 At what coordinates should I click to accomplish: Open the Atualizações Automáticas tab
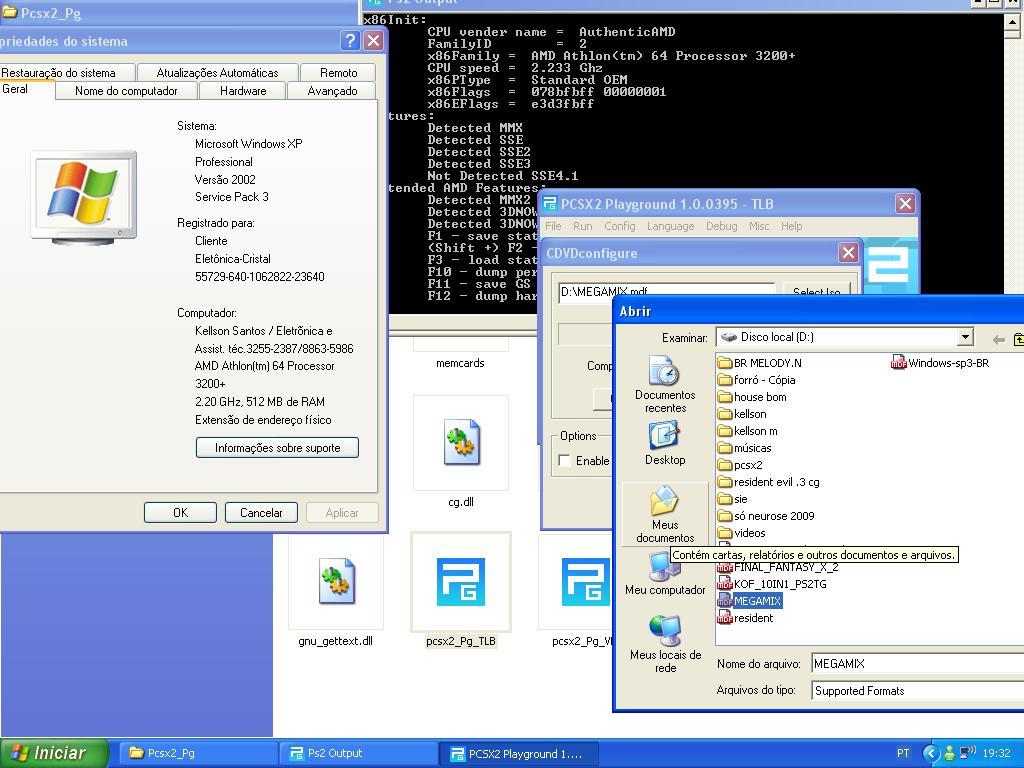point(217,72)
